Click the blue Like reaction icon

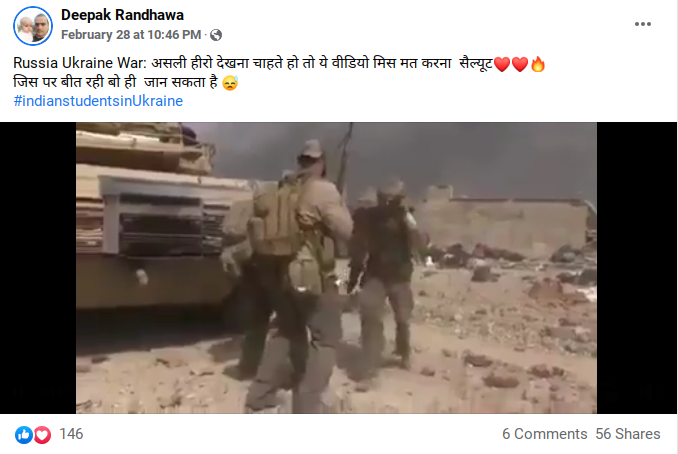pyautogui.click(x=23, y=435)
